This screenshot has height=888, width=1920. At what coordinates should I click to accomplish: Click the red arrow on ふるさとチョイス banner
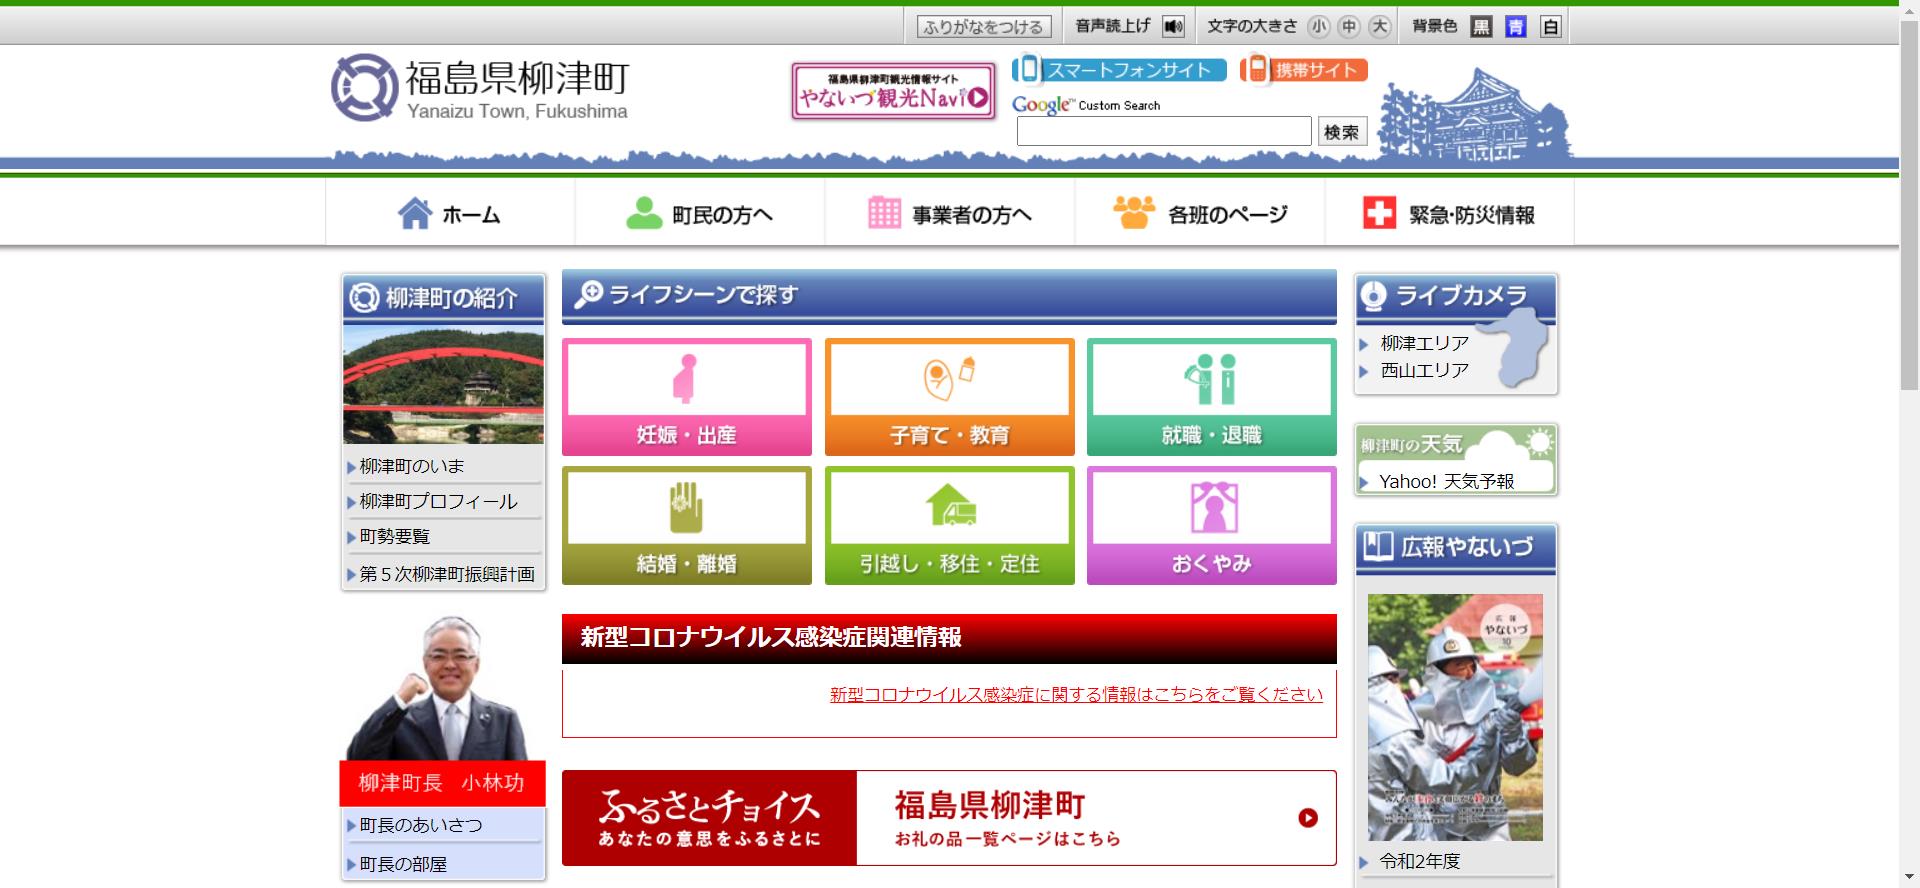[1308, 818]
